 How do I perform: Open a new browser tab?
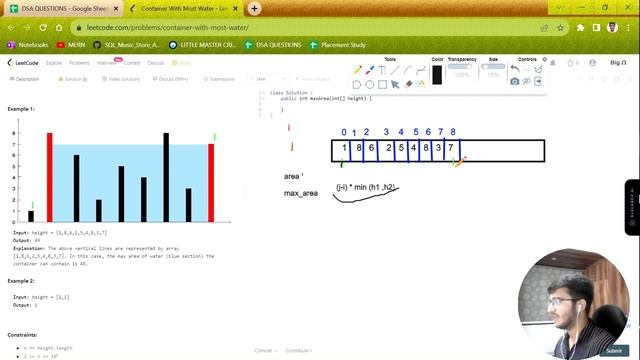[254, 8]
